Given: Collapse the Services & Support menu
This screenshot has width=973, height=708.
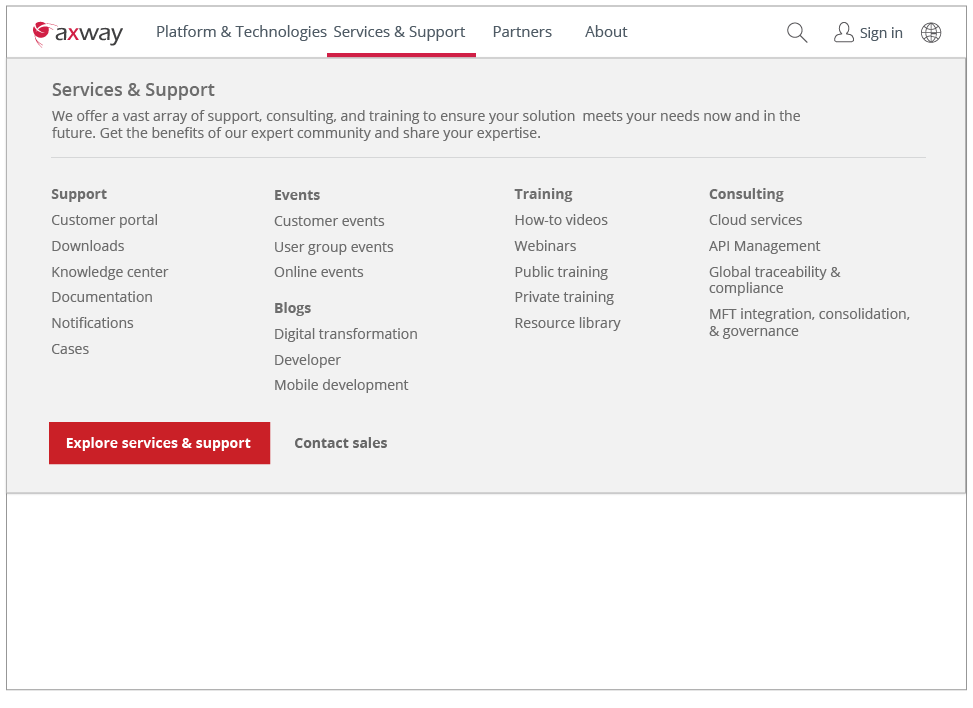Looking at the screenshot, I should click(400, 32).
